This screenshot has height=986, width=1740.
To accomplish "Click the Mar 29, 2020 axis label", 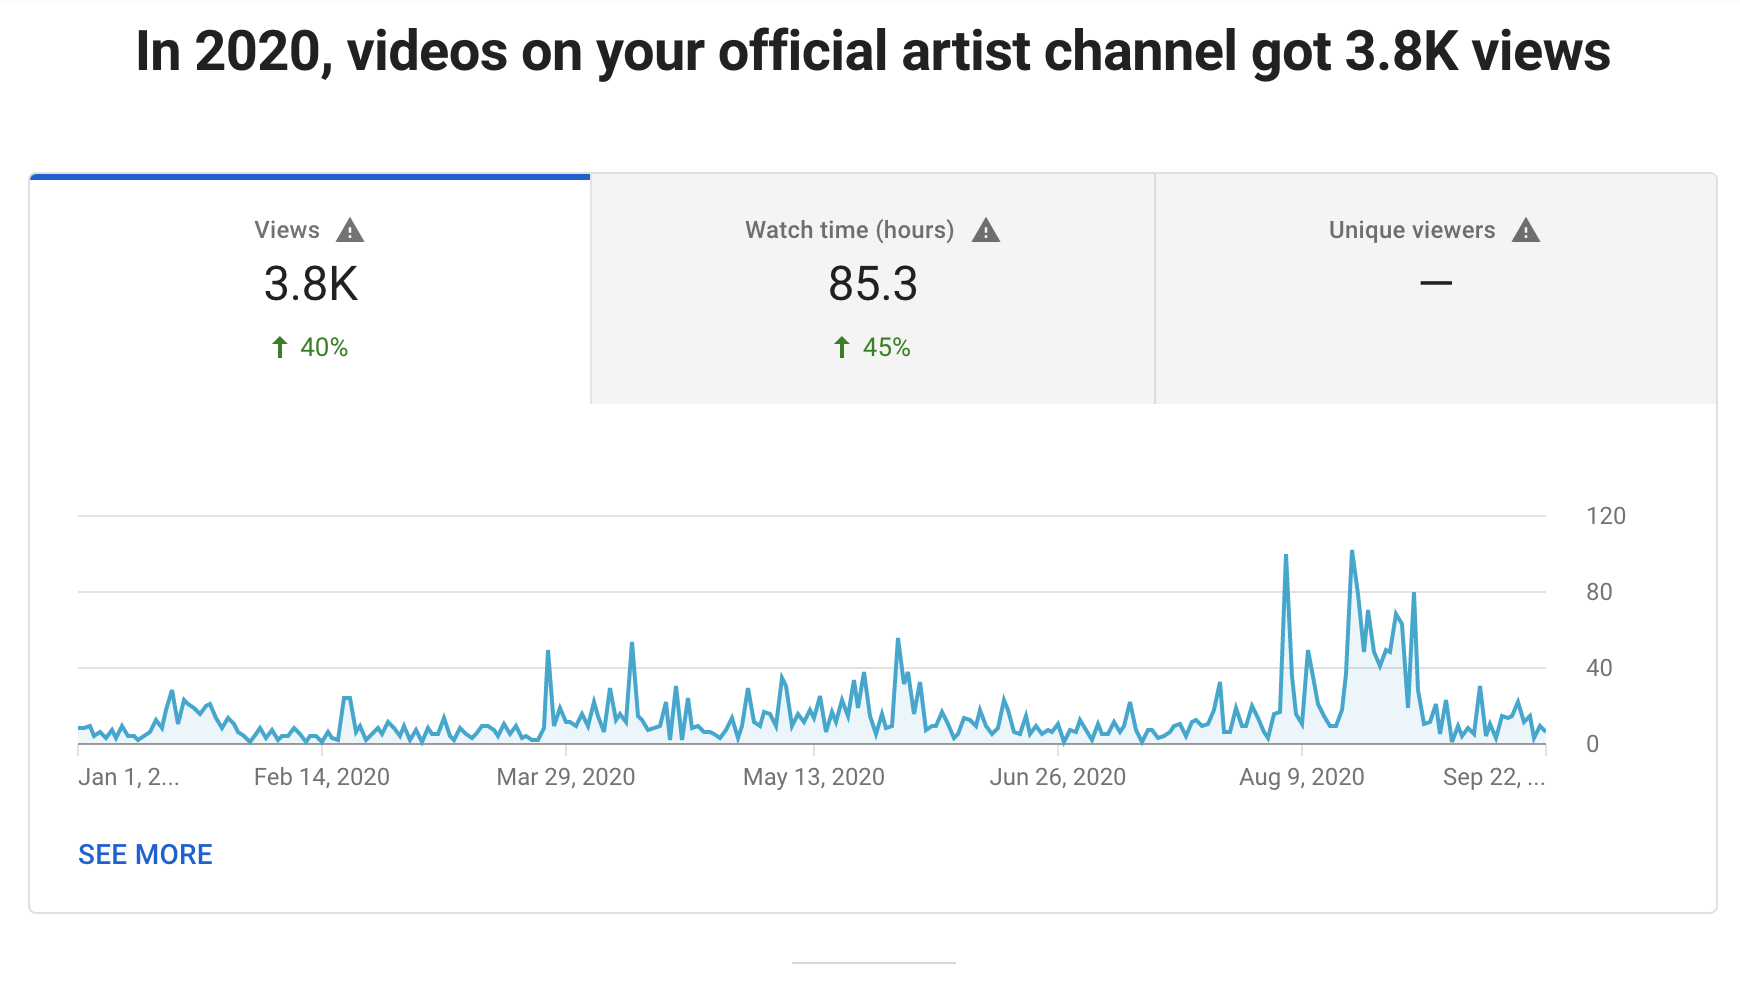I will coord(566,777).
